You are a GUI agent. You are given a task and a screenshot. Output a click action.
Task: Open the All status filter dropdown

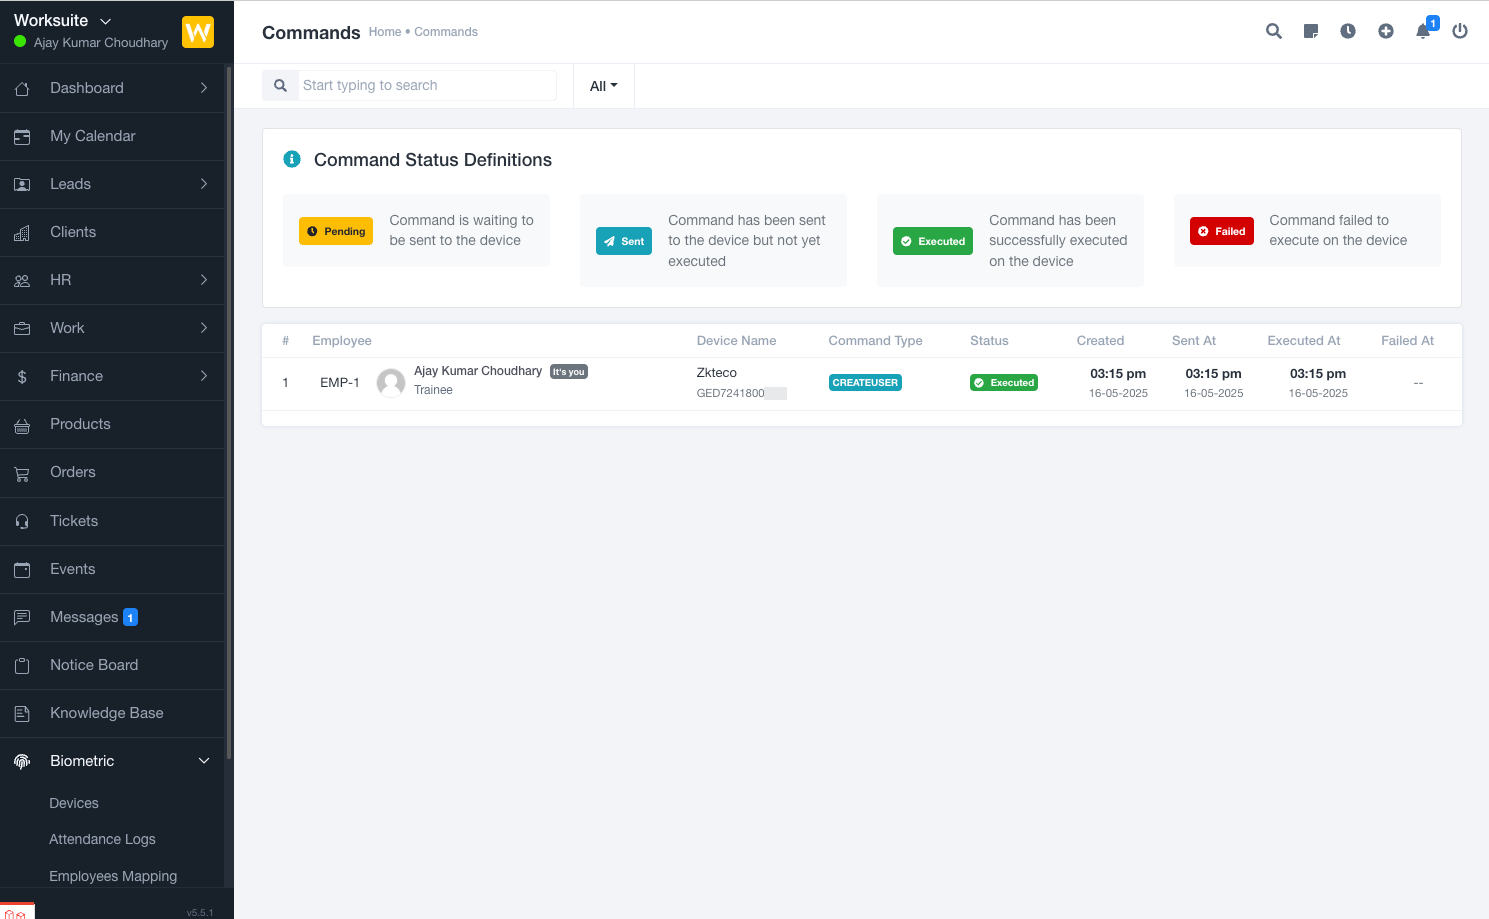click(x=603, y=85)
